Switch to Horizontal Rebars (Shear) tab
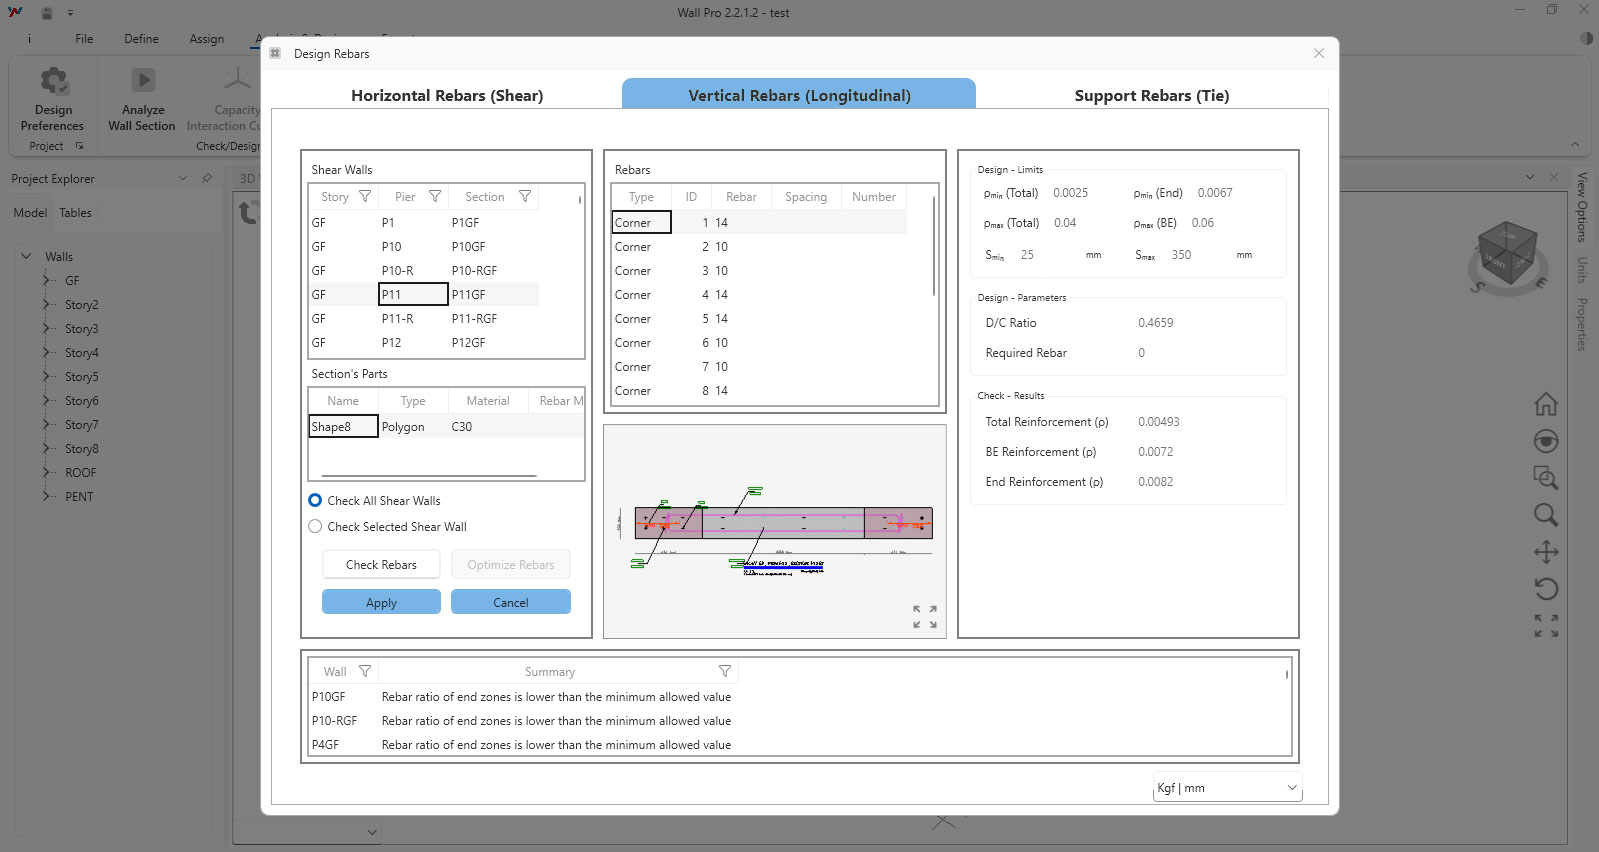Viewport: 1599px width, 852px height. pos(447,96)
